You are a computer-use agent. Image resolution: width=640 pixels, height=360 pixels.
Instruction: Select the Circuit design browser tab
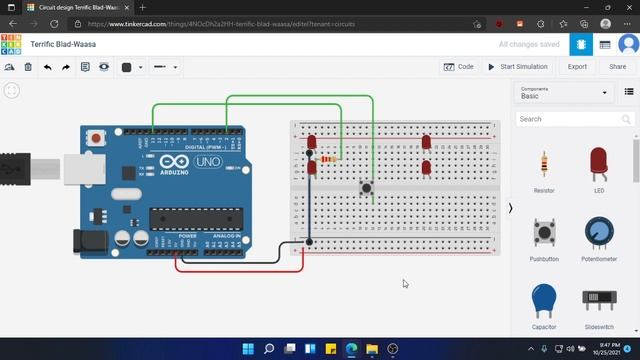pyautogui.click(x=78, y=7)
